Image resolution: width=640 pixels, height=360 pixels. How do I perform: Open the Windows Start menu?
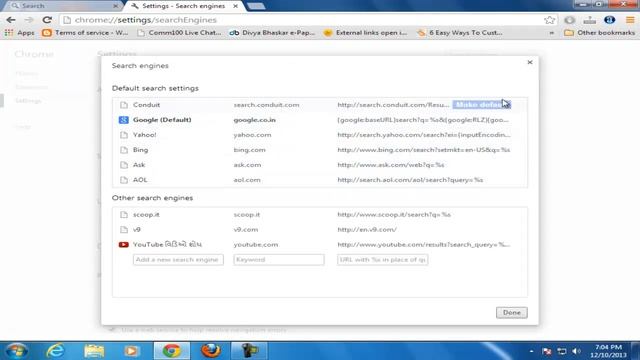click(x=17, y=351)
